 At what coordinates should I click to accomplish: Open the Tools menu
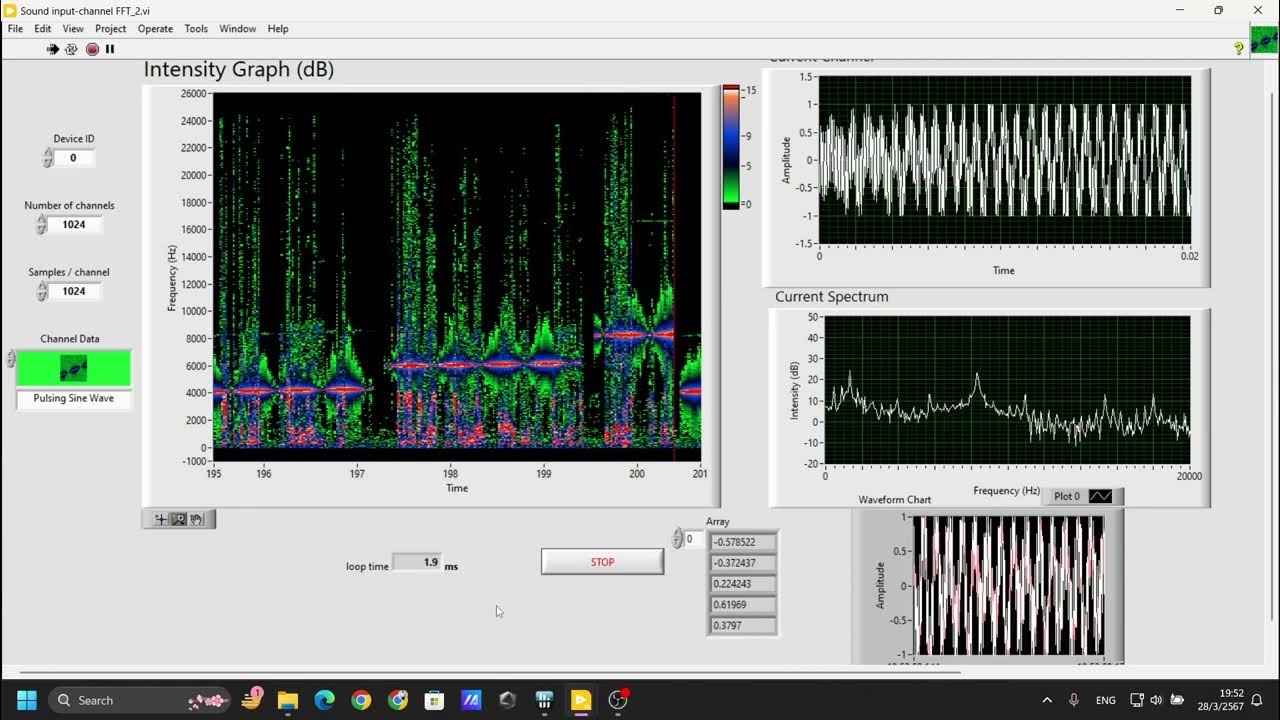(x=196, y=29)
